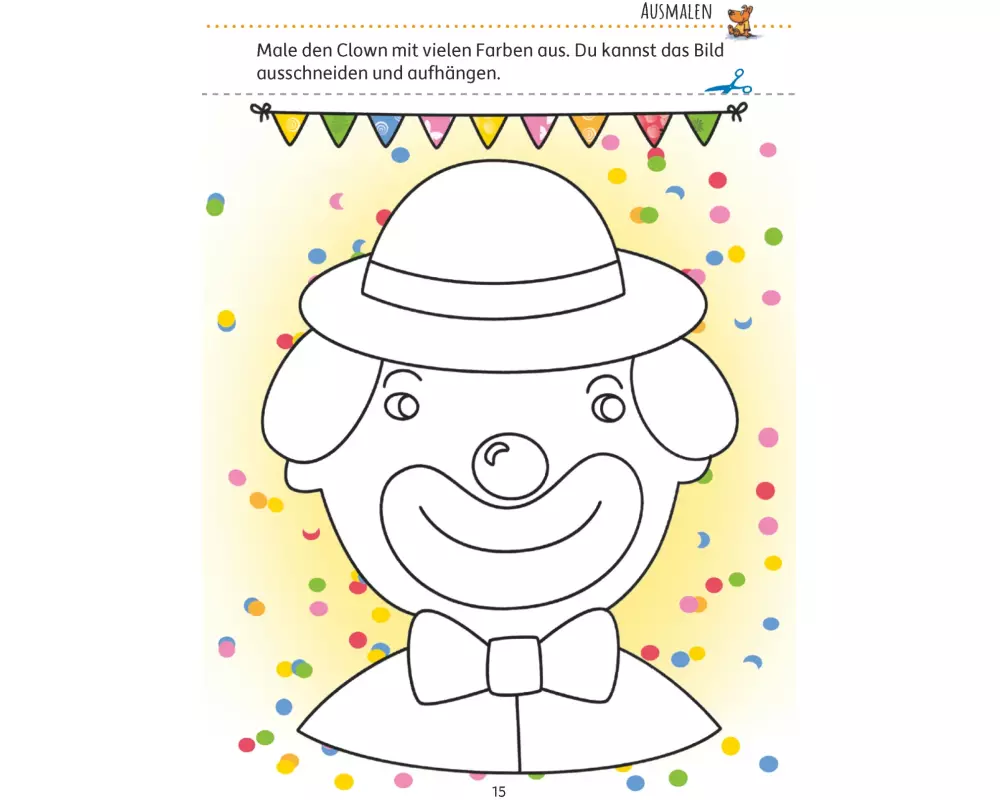Click the left wing of the bow tie
The width and height of the screenshot is (1000, 800).
coord(448,658)
